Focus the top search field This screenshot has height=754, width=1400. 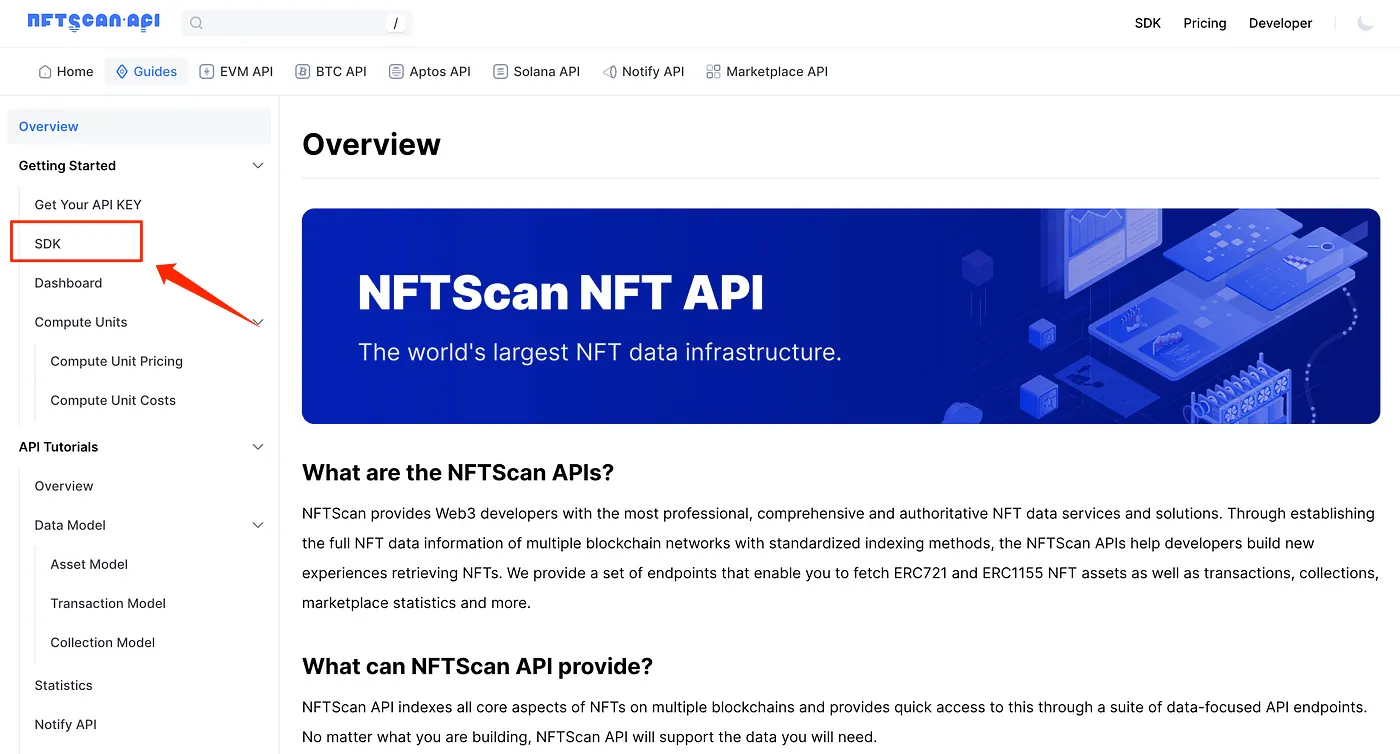point(297,23)
